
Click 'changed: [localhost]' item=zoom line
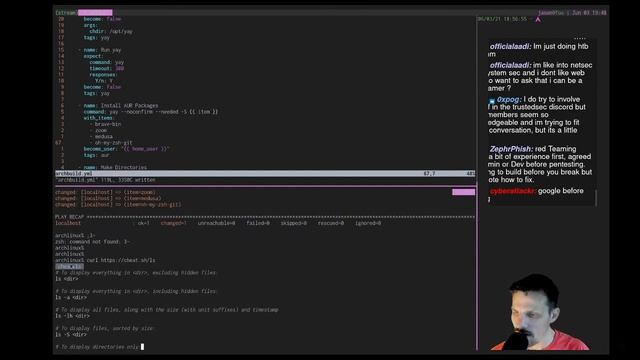(x=105, y=192)
